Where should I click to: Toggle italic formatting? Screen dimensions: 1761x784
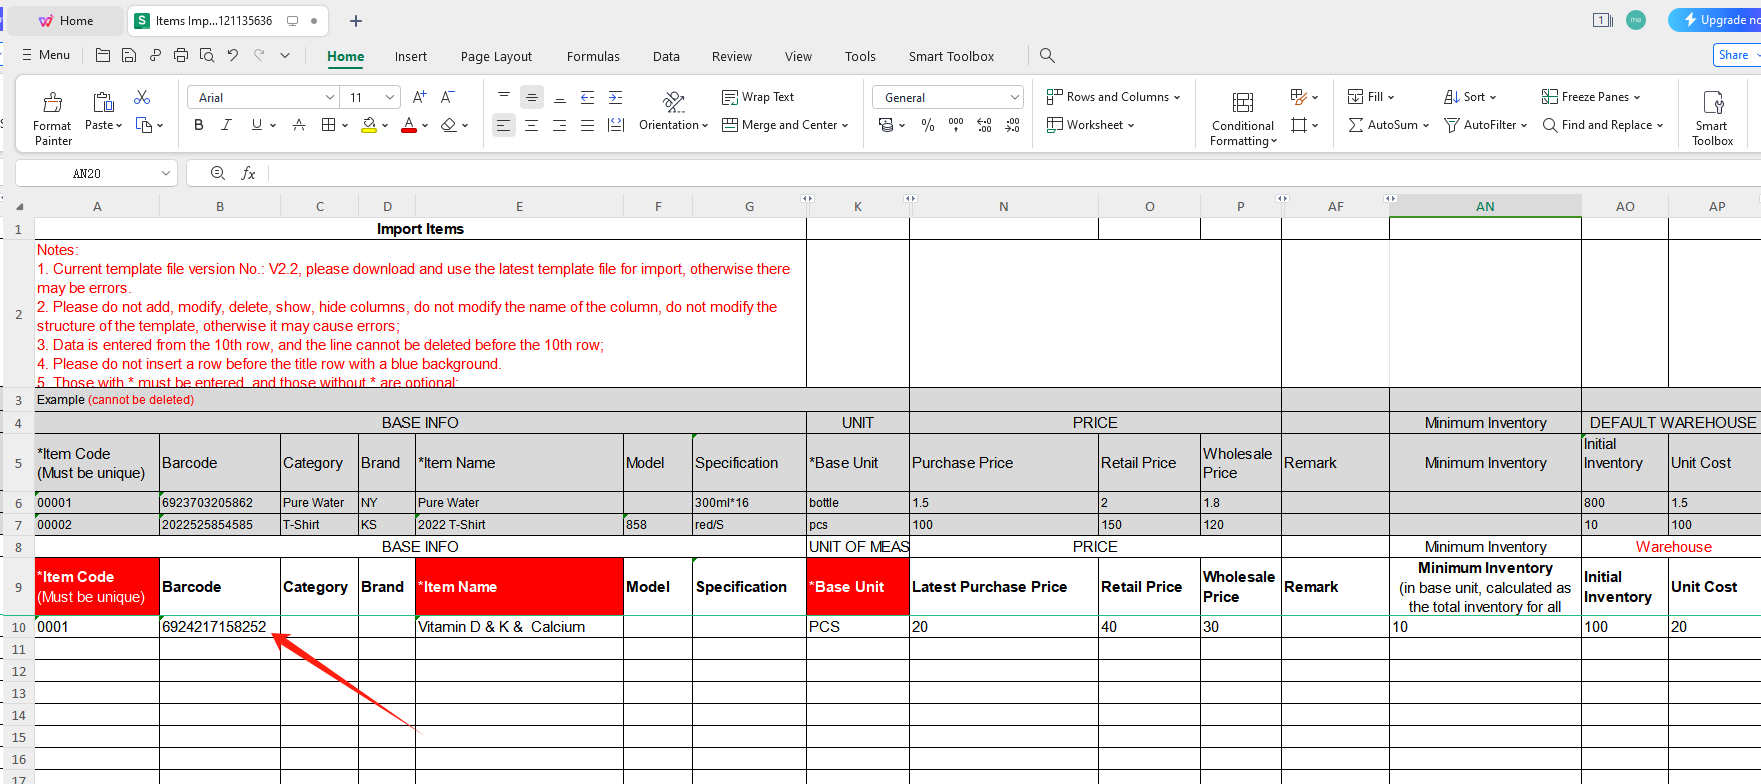pos(227,125)
